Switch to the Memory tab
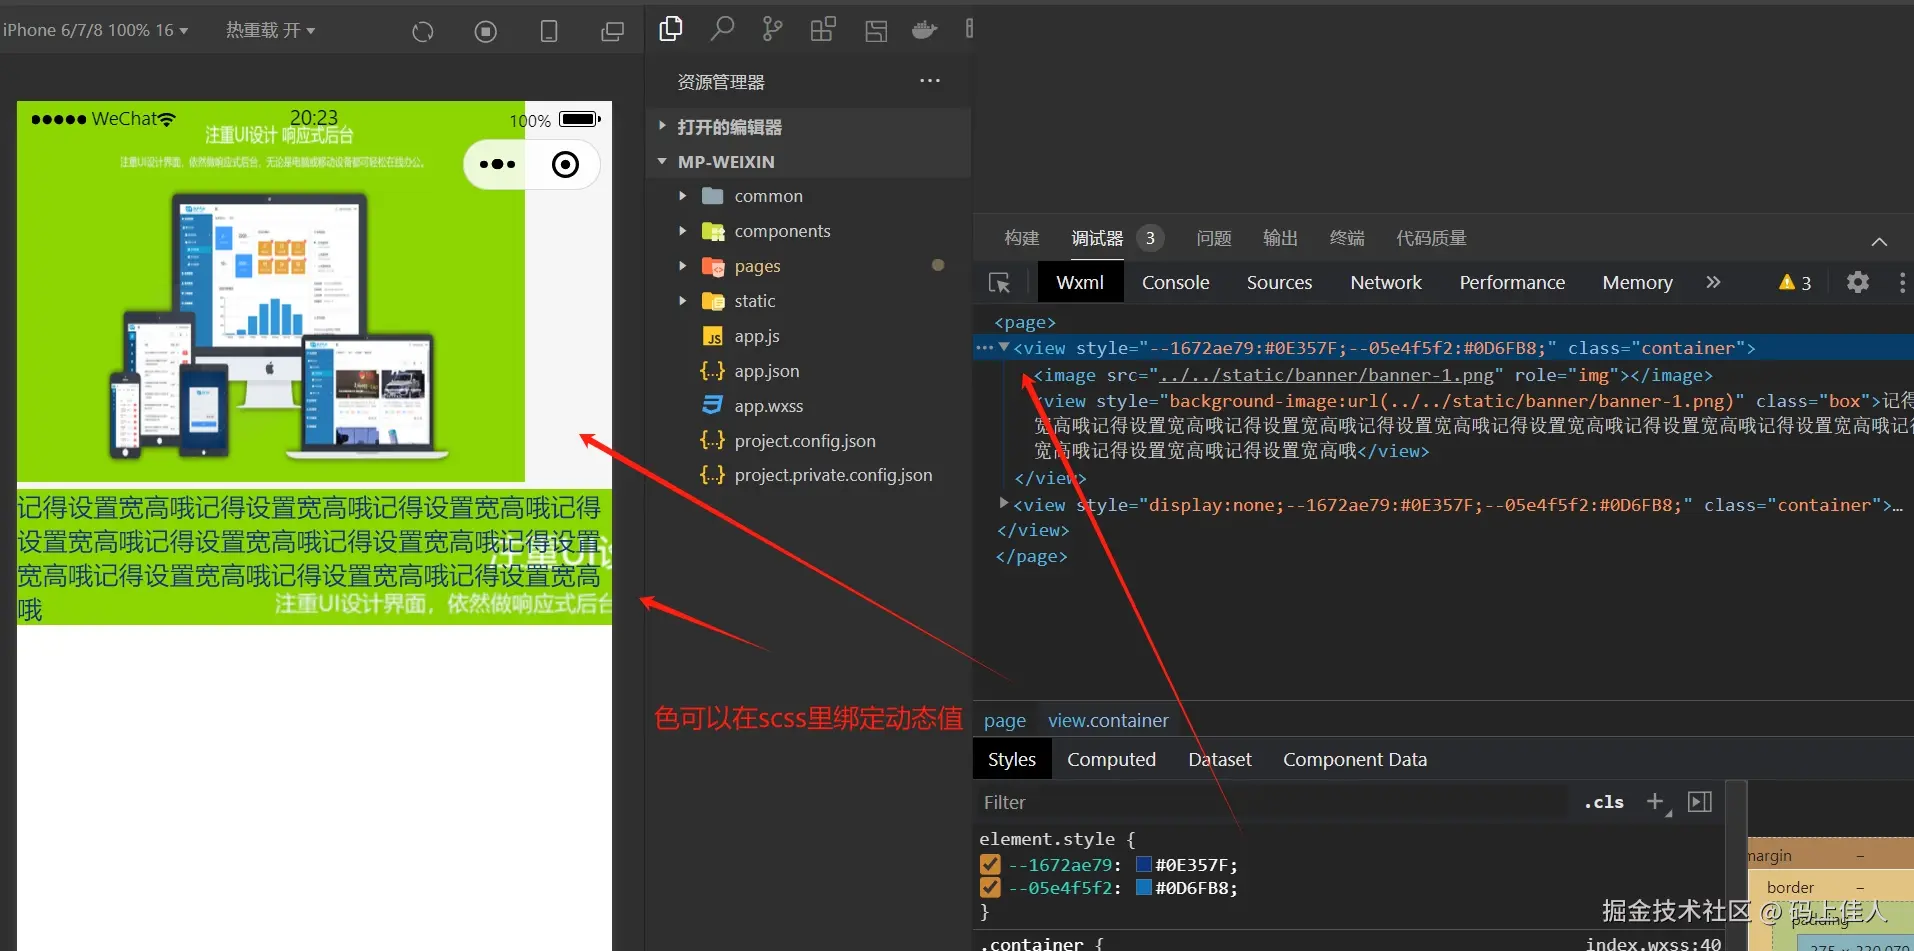 (1637, 283)
